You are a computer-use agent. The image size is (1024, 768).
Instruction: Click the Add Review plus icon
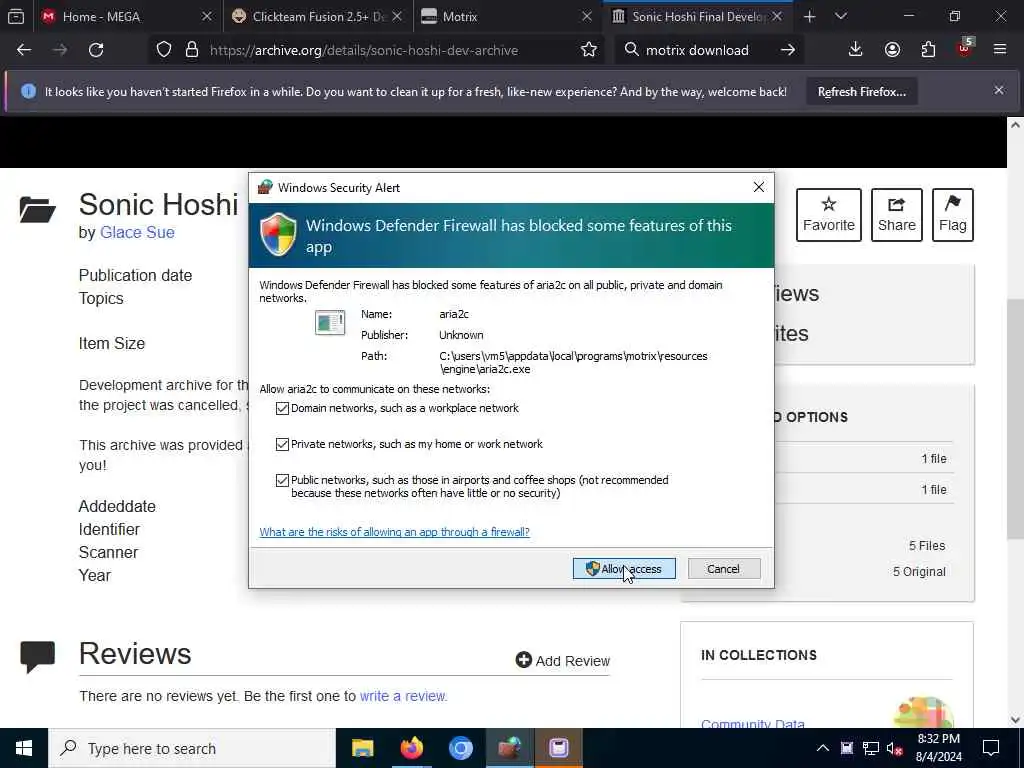click(523, 660)
